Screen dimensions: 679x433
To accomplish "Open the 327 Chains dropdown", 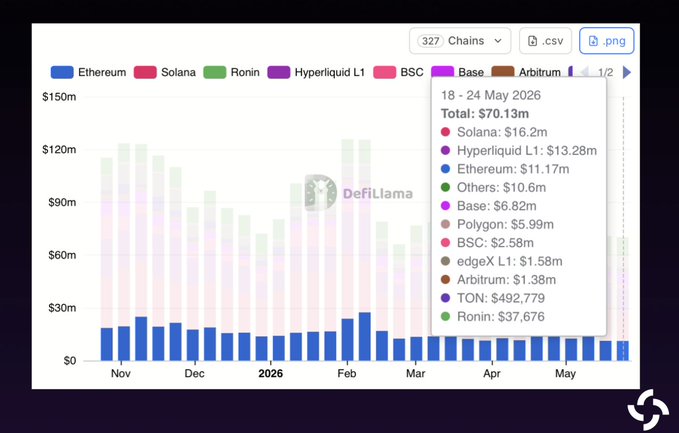I will pyautogui.click(x=460, y=41).
